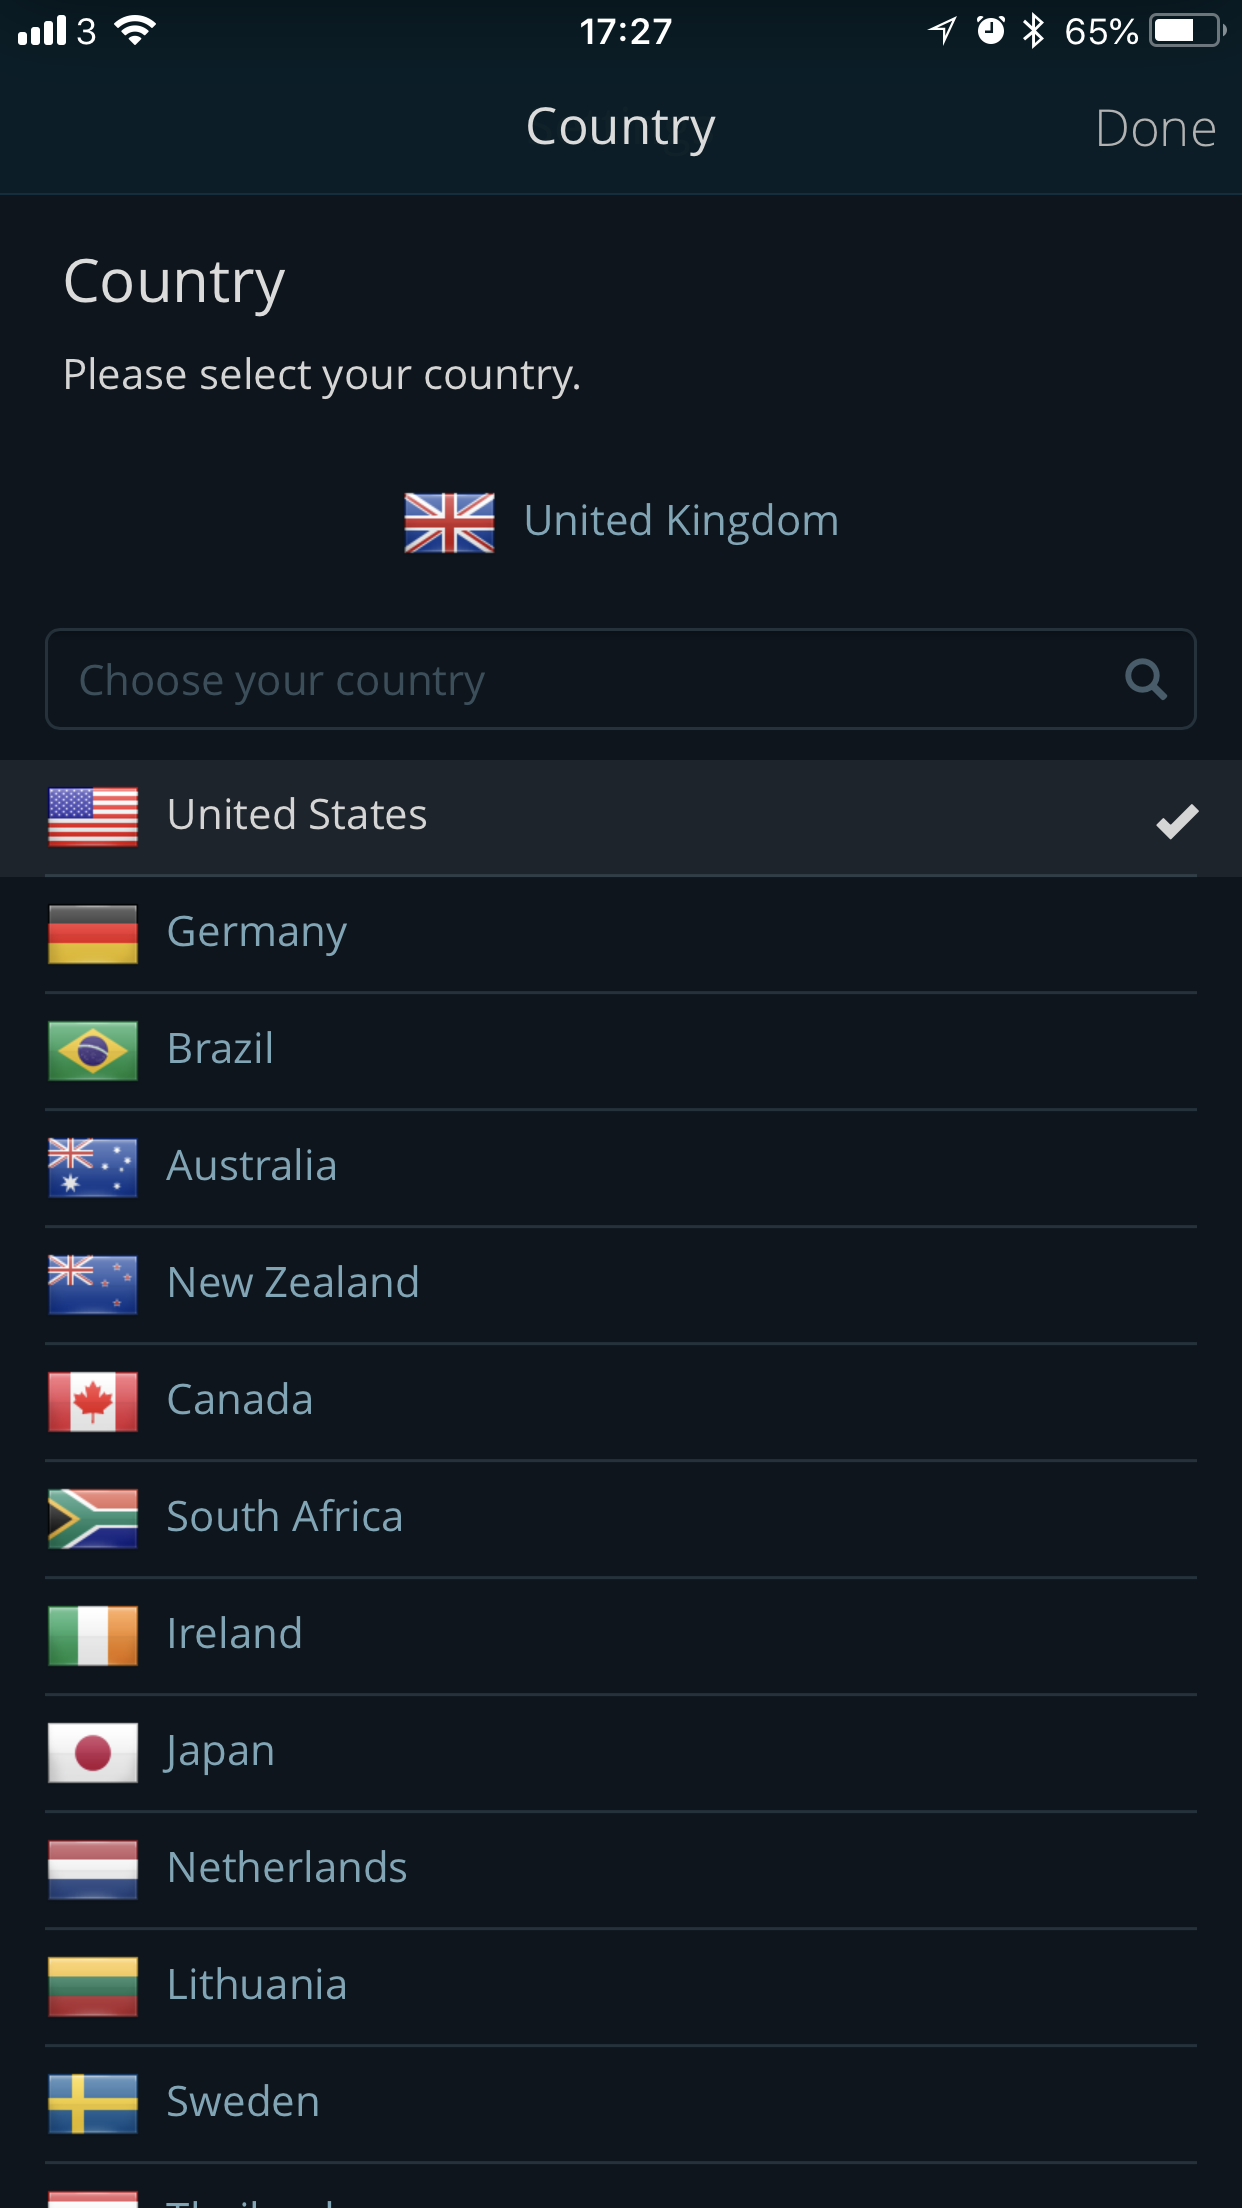The image size is (1242, 2208).
Task: Tap the search magnifier icon
Action: tap(1145, 680)
